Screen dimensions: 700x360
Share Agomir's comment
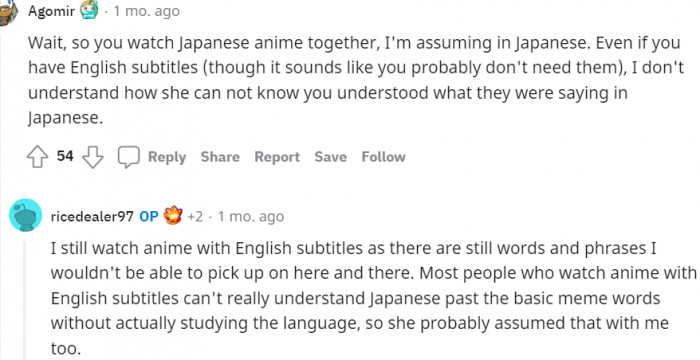220,157
